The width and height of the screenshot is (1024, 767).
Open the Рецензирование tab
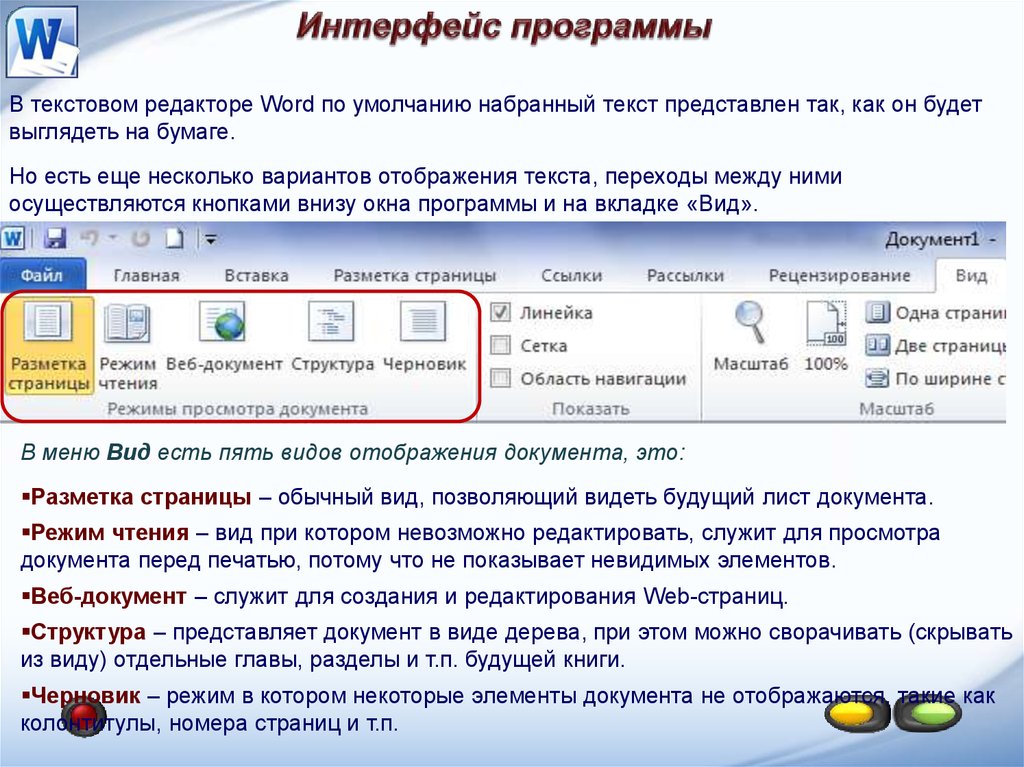(839, 276)
